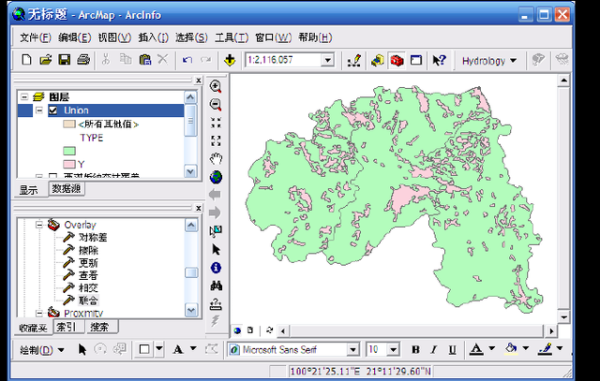The image size is (600, 381).
Task: Toggle bold text formatting
Action: (x=416, y=349)
